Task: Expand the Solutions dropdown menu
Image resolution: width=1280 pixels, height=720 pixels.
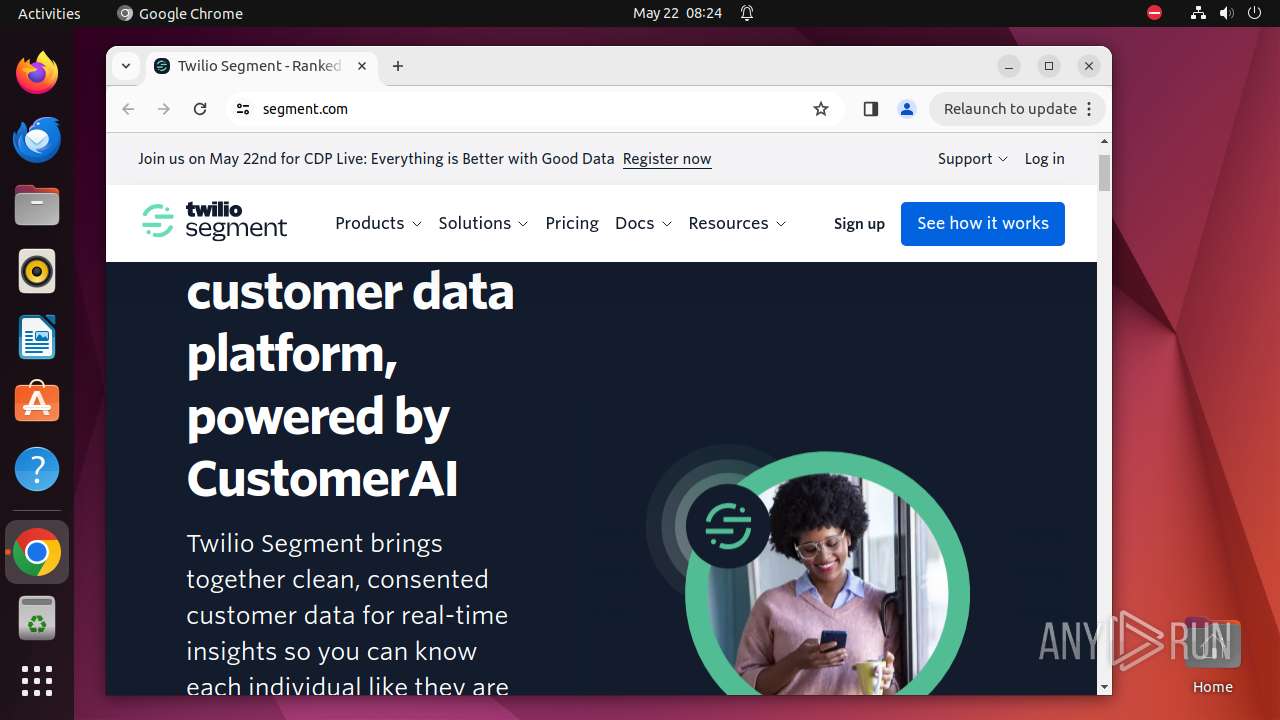Action: (483, 223)
